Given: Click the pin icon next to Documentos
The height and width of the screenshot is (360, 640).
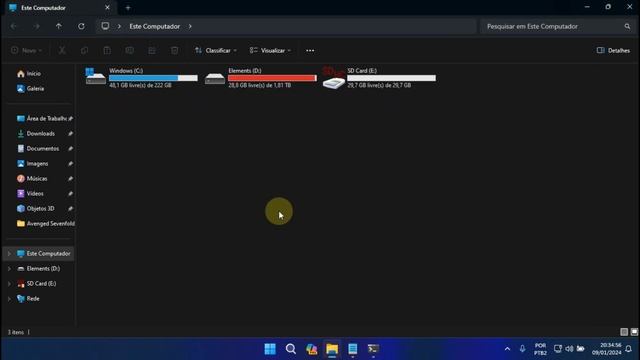Looking at the screenshot, I should tap(70, 149).
